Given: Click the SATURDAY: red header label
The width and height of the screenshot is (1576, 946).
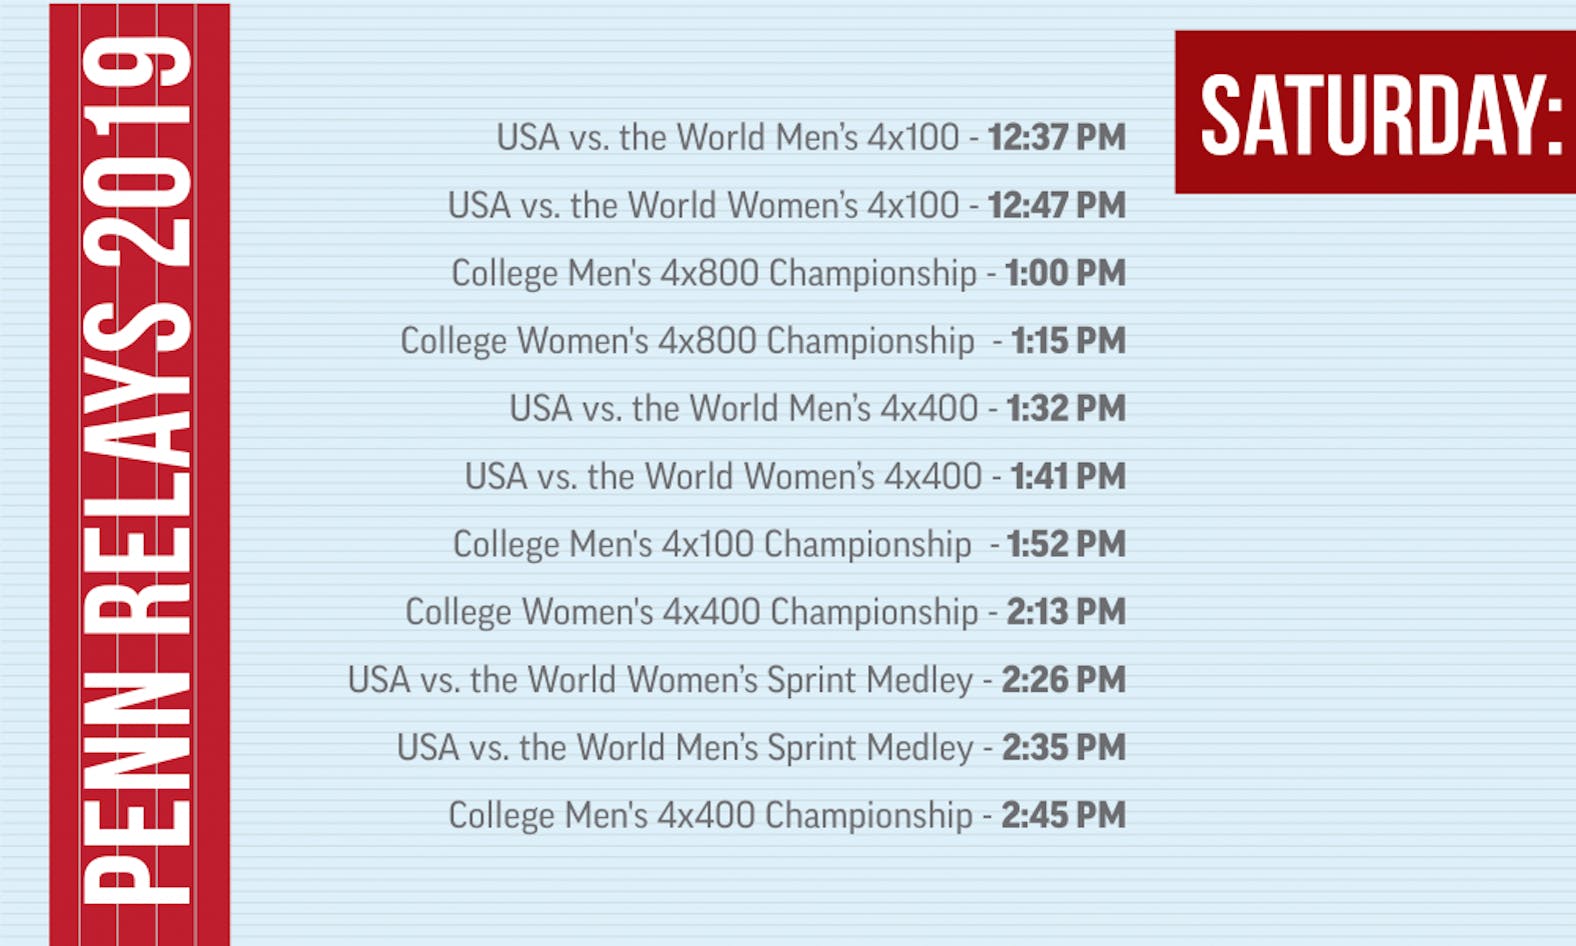Looking at the screenshot, I should click(x=1378, y=114).
